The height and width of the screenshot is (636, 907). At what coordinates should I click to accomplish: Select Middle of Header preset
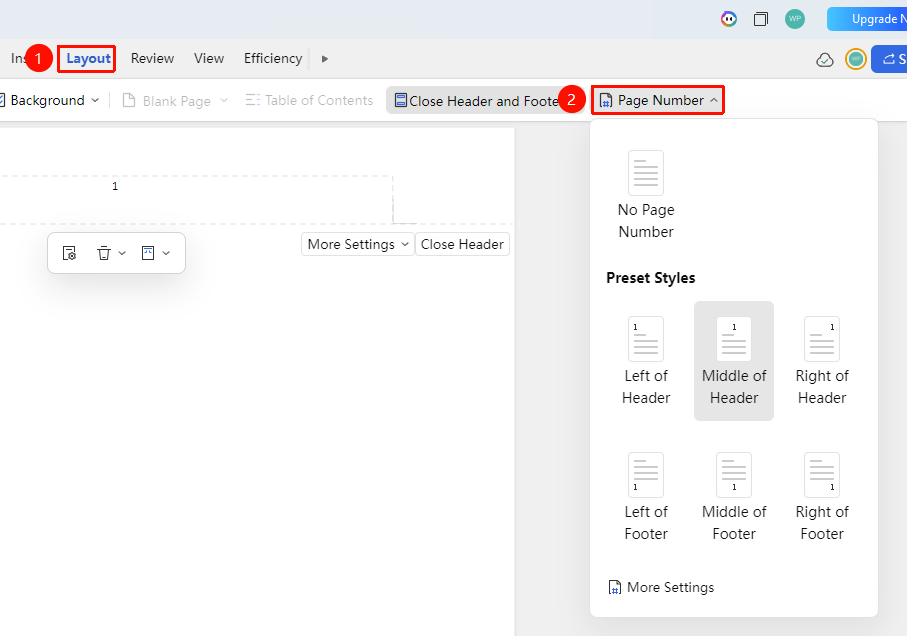[x=734, y=361]
